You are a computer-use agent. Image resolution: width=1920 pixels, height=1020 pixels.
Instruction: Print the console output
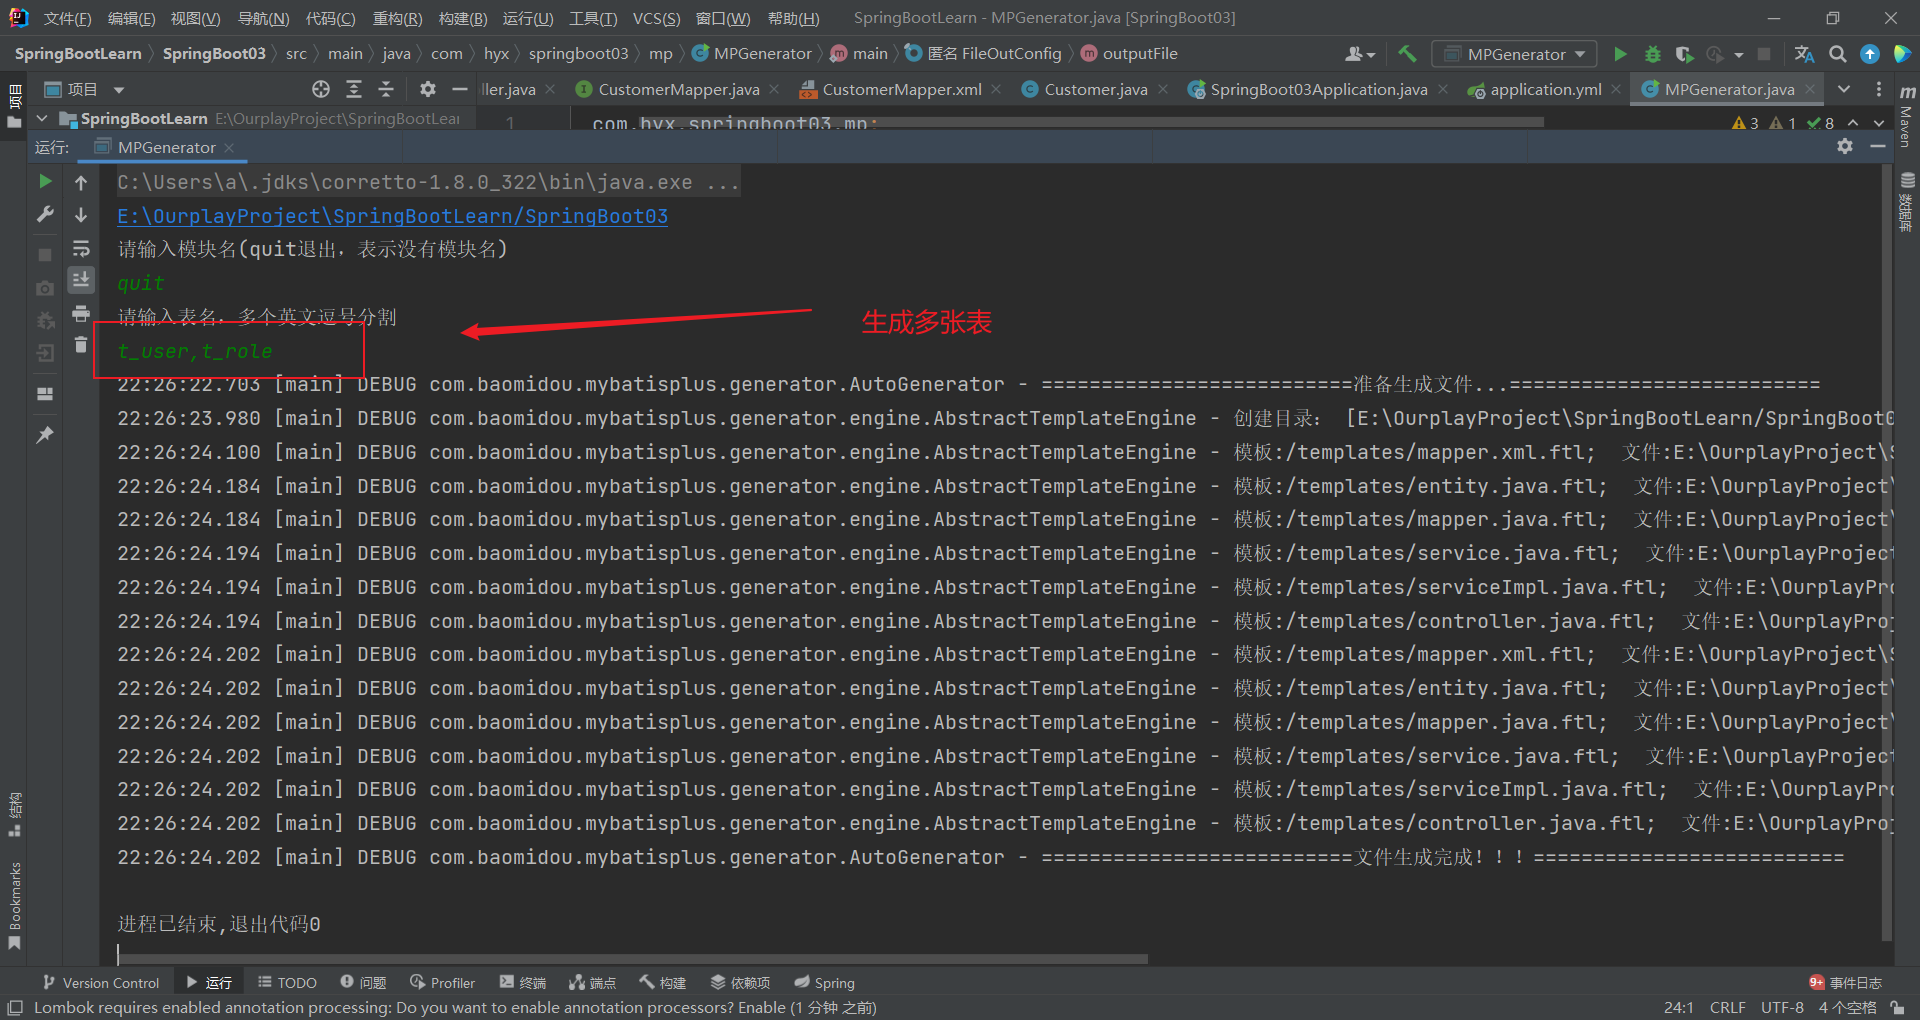(81, 313)
